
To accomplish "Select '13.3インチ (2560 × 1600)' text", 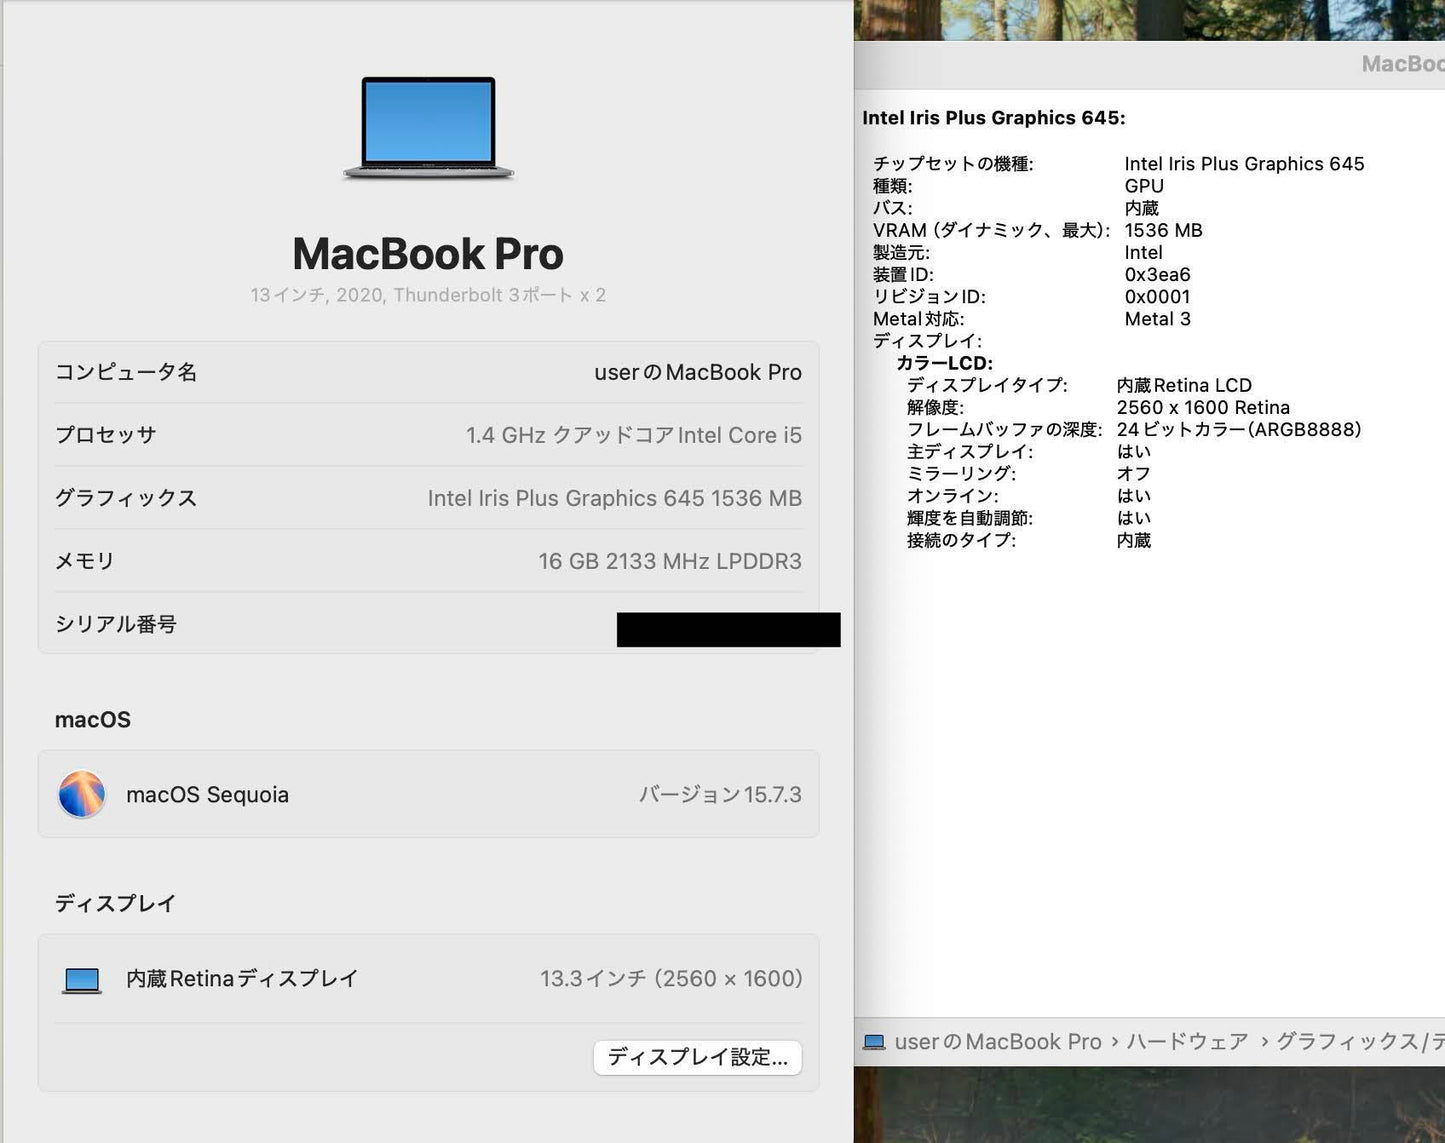I will pos(671,979).
